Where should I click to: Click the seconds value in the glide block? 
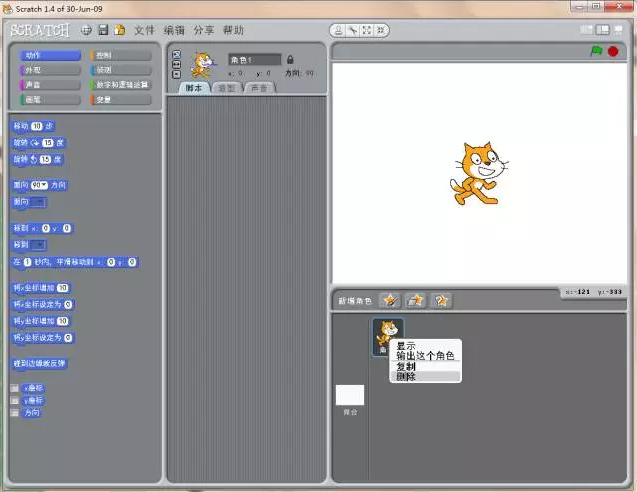pyautogui.click(x=27, y=262)
